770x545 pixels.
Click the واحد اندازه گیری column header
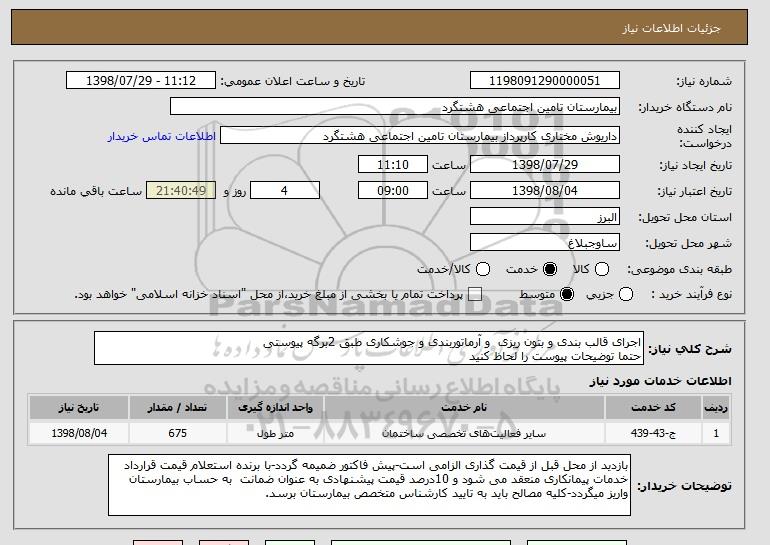coord(275,408)
